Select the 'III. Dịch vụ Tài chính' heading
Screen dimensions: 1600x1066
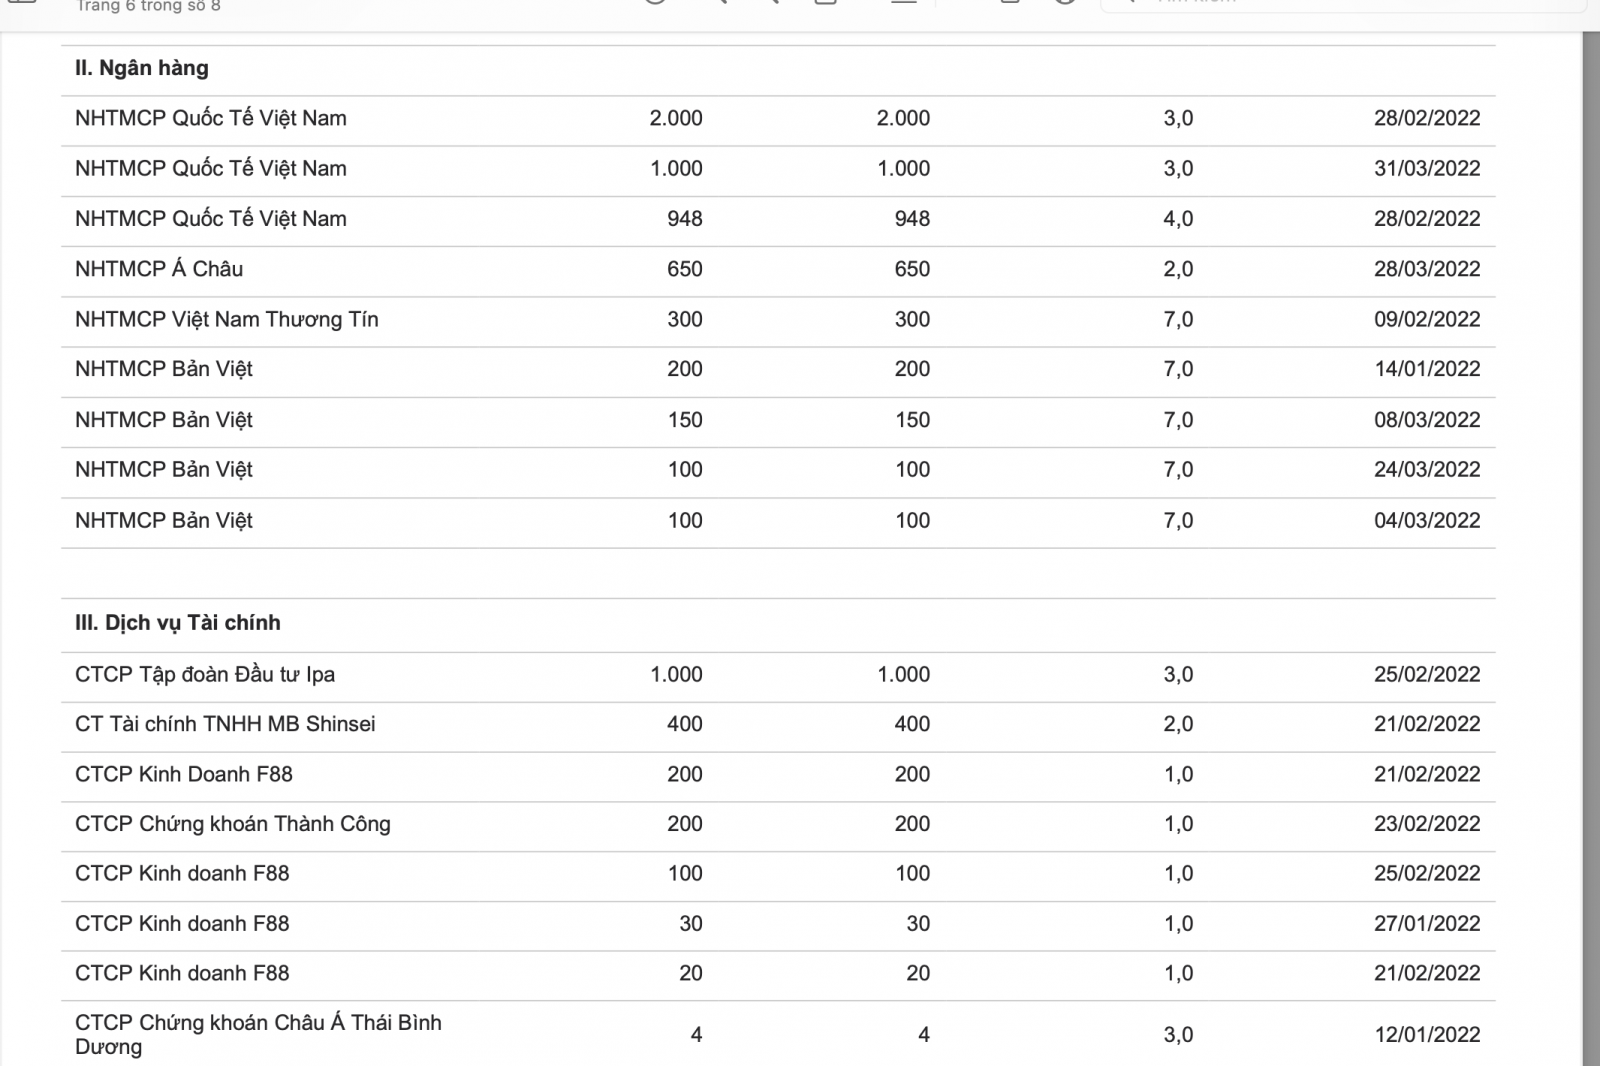point(178,623)
